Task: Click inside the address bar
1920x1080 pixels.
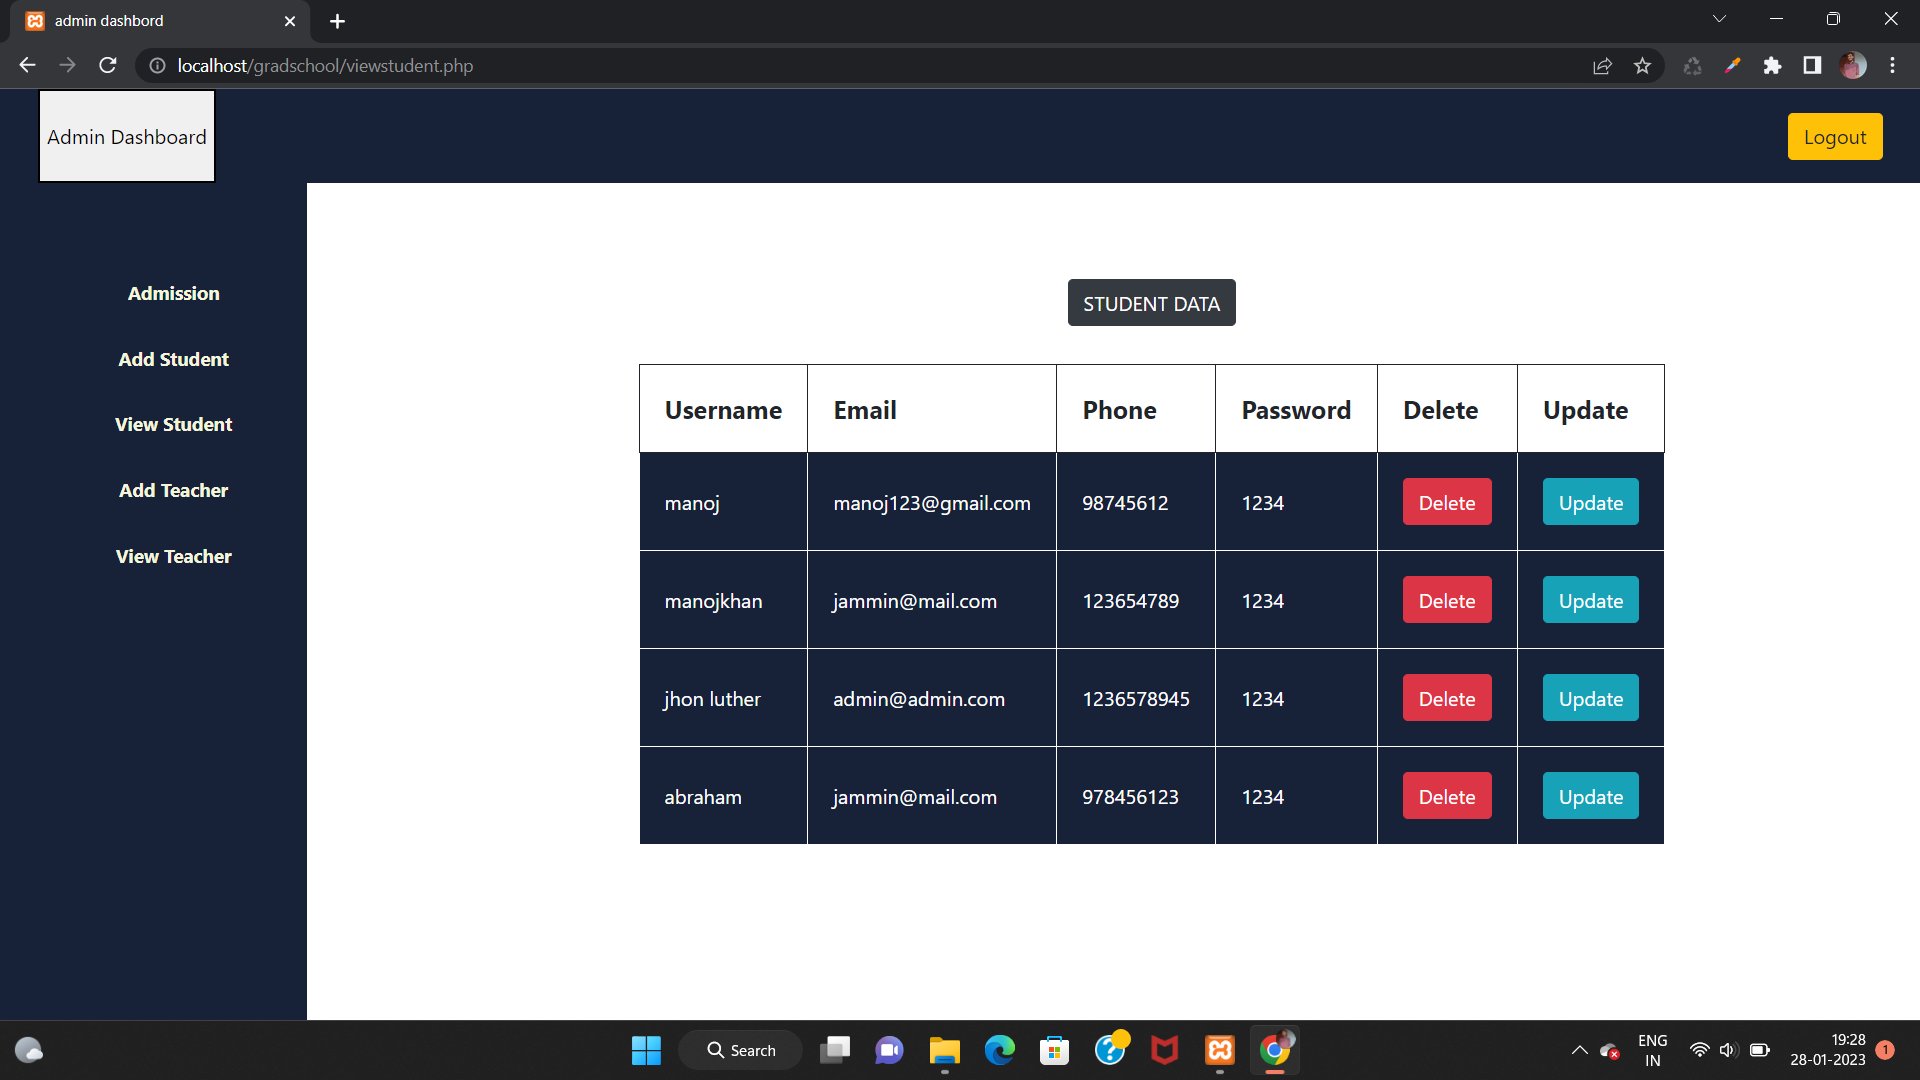Action: [x=700, y=65]
